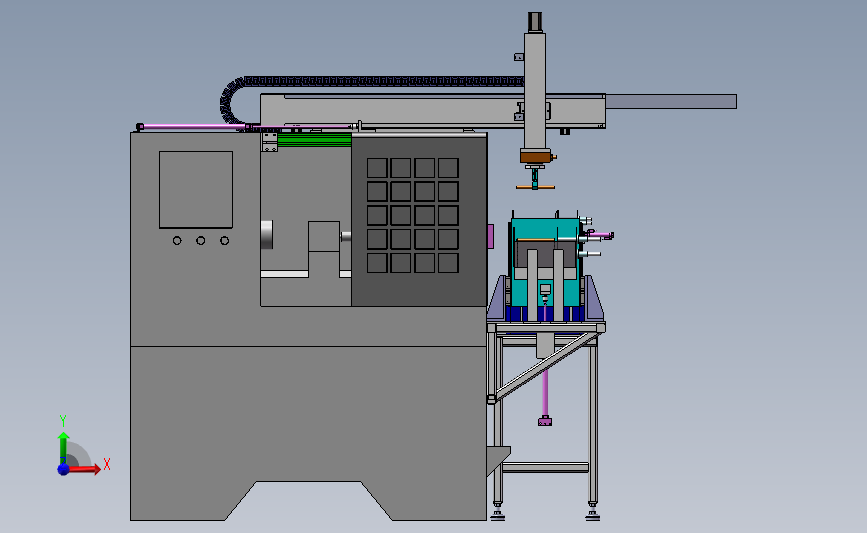The width and height of the screenshot is (867, 533).
Task: Select the top-left window in door grid
Action: [x=377, y=168]
